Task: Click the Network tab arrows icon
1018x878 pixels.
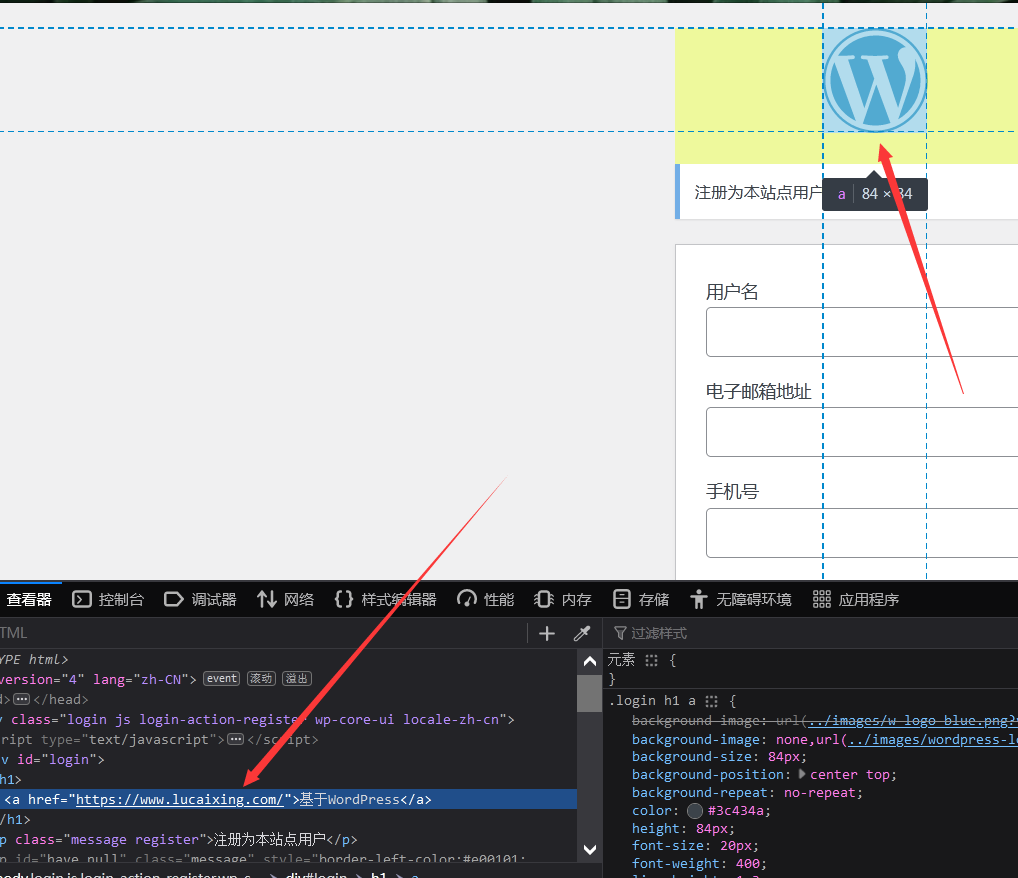Action: click(x=266, y=599)
